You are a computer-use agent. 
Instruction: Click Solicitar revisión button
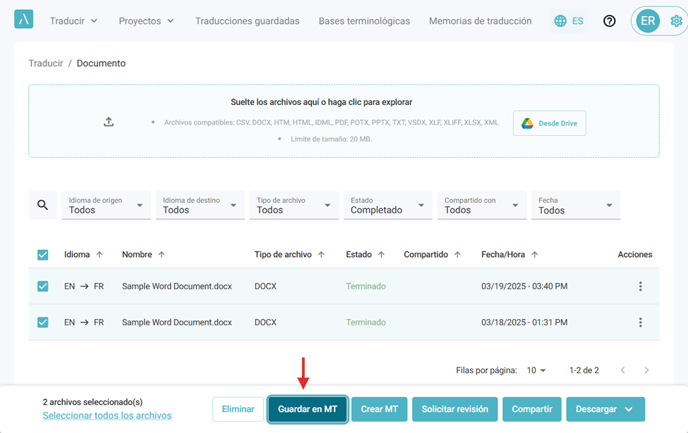(x=455, y=409)
